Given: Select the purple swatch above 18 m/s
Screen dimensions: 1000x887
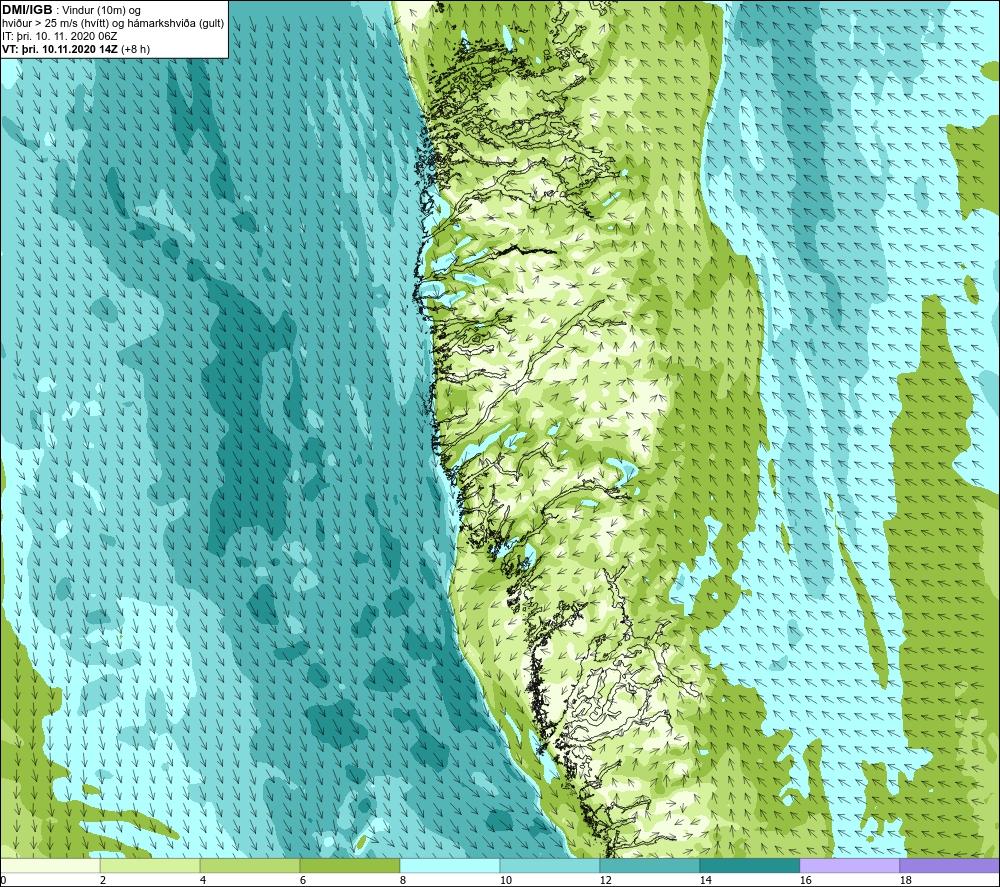Looking at the screenshot, I should pos(949,865).
